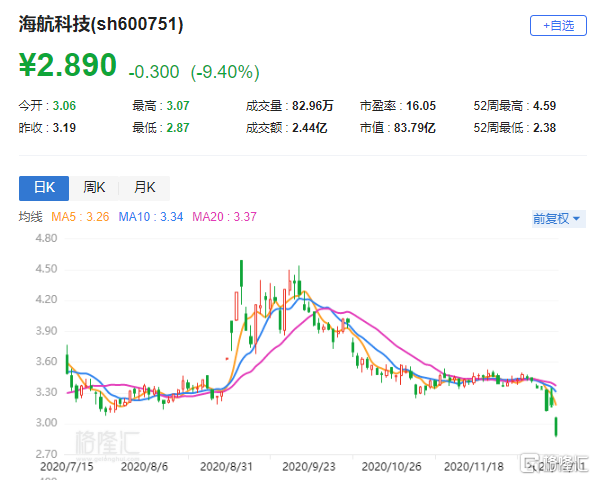Select stock title 海航科技(sh600751)
The image size is (595, 480).
point(101,24)
